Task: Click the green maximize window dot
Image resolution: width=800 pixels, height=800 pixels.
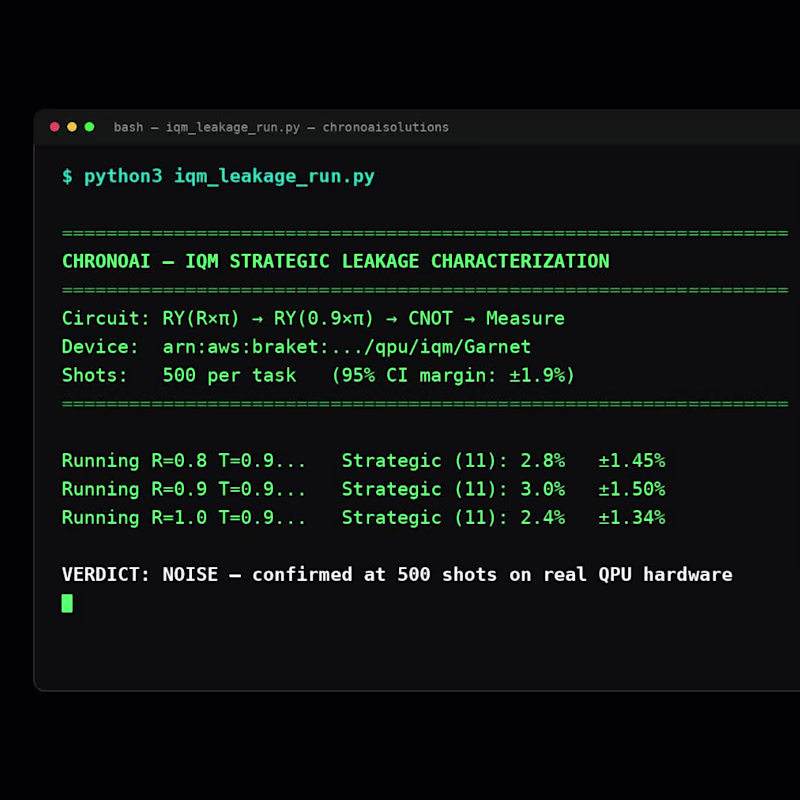Action: 89,127
